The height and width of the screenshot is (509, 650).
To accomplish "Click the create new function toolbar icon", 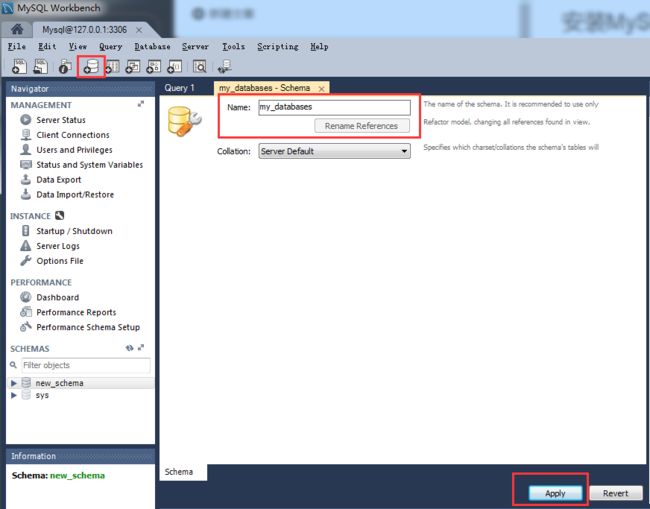I will pos(174,66).
